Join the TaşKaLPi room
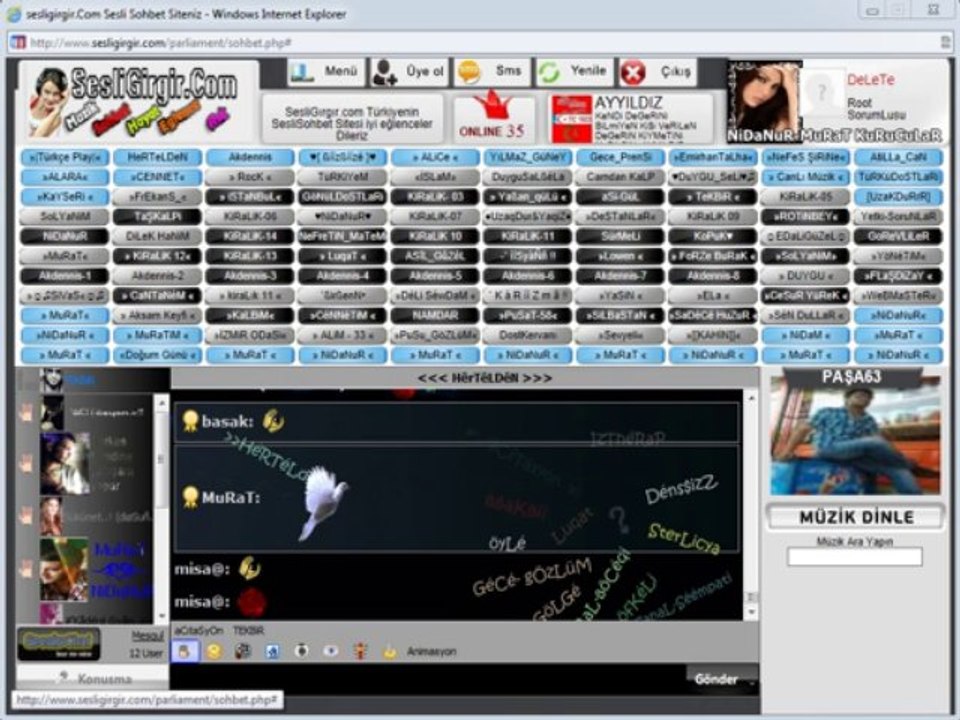 [x=157, y=216]
